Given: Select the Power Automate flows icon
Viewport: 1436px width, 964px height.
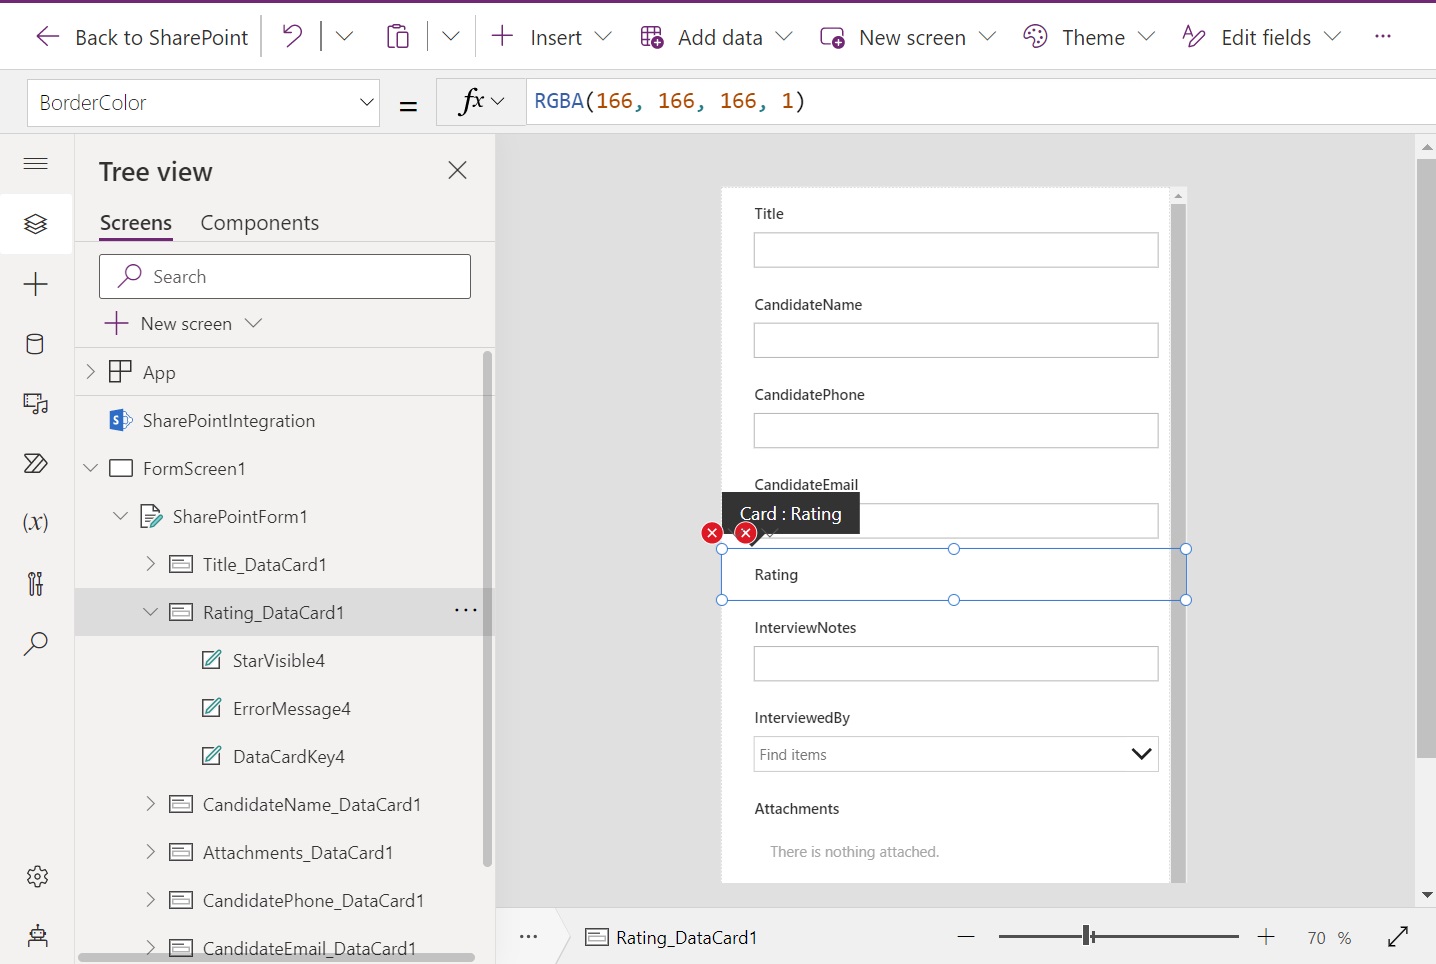Looking at the screenshot, I should click(x=36, y=464).
